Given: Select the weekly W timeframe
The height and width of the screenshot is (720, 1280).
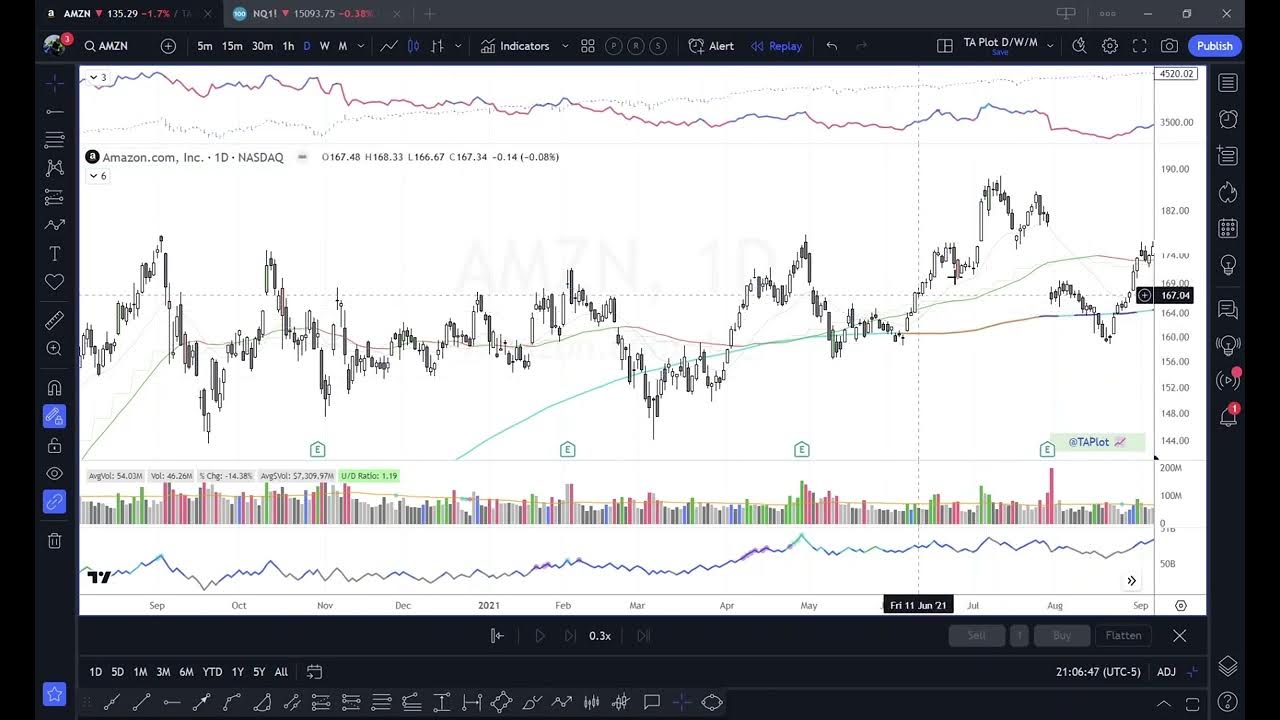Looking at the screenshot, I should point(324,46).
